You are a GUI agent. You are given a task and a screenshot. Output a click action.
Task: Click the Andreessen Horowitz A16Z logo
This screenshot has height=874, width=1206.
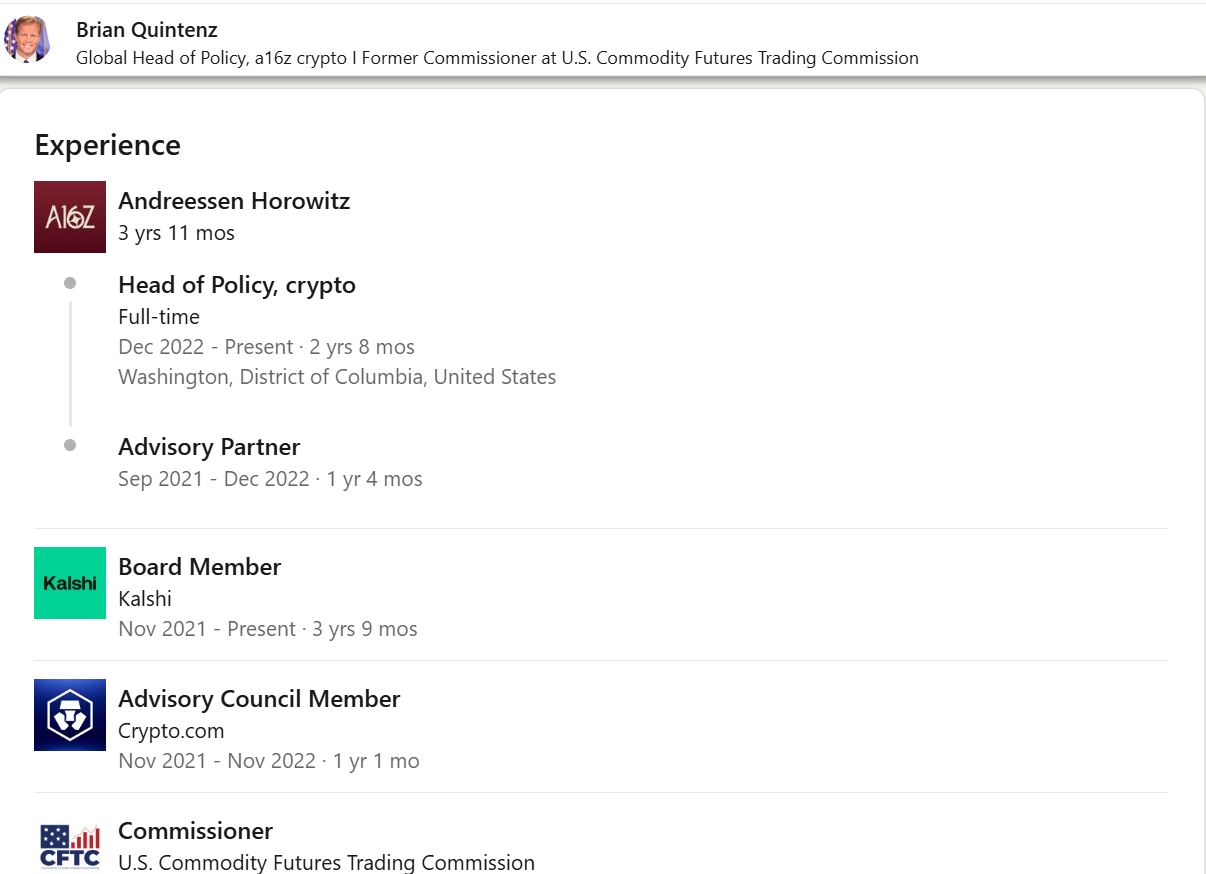(x=70, y=217)
